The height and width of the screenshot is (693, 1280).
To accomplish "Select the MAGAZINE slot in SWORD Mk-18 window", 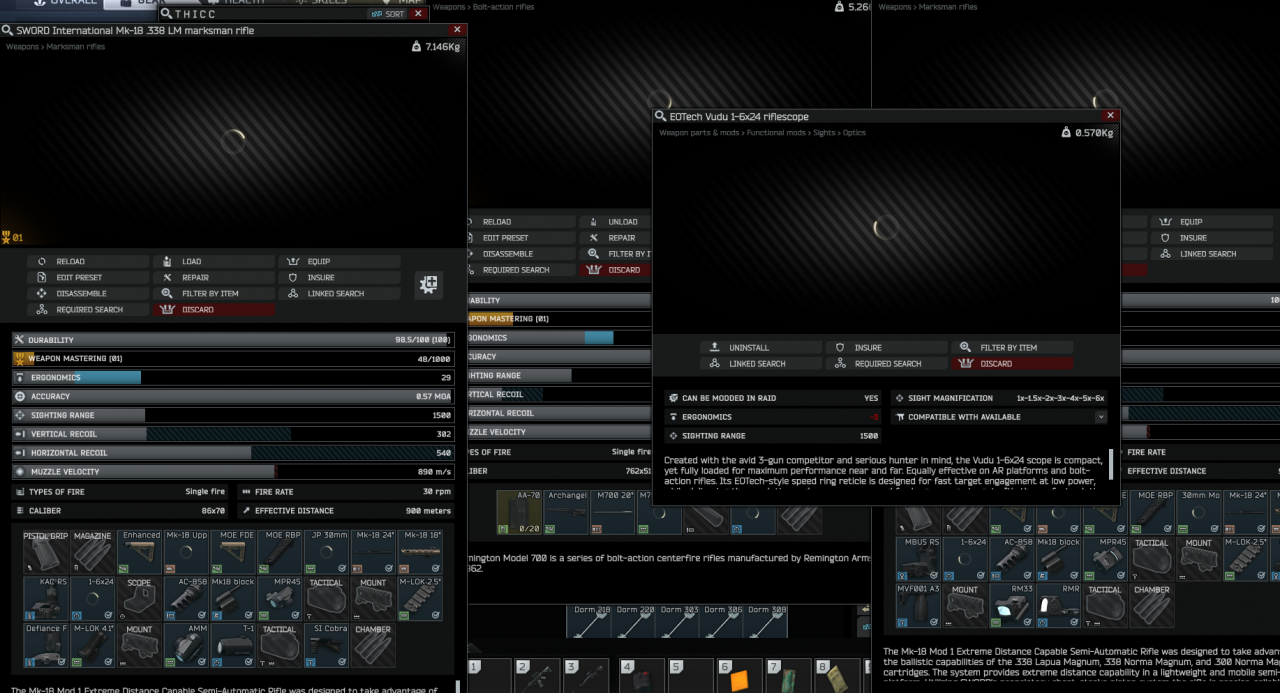I will point(92,551).
